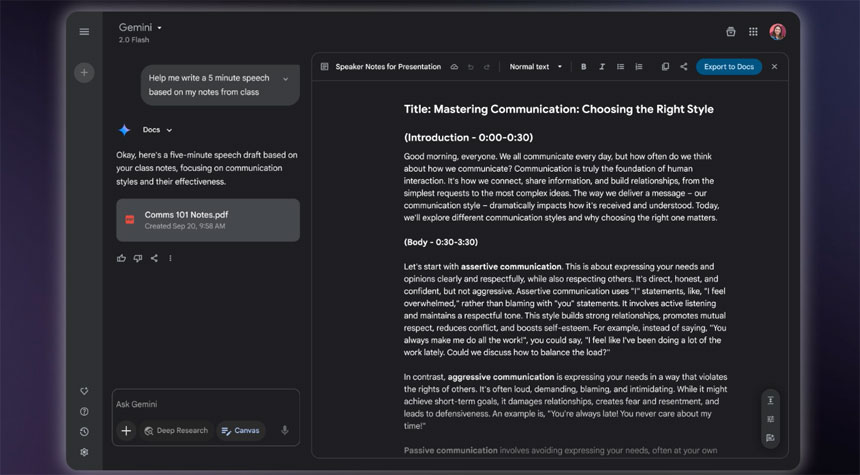Toggle the Canvas mode chip
This screenshot has height=475, width=860.
coord(241,431)
